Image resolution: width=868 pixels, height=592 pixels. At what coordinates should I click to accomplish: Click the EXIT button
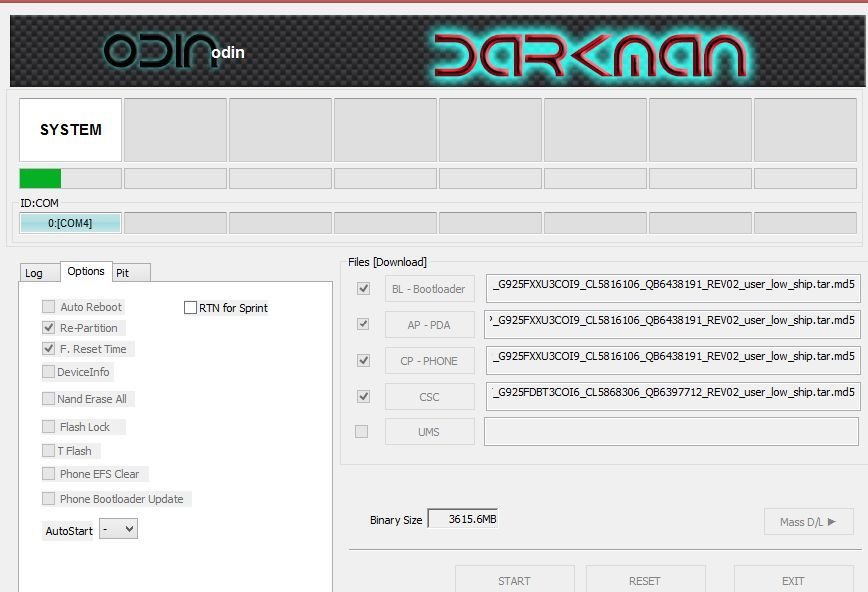793,579
